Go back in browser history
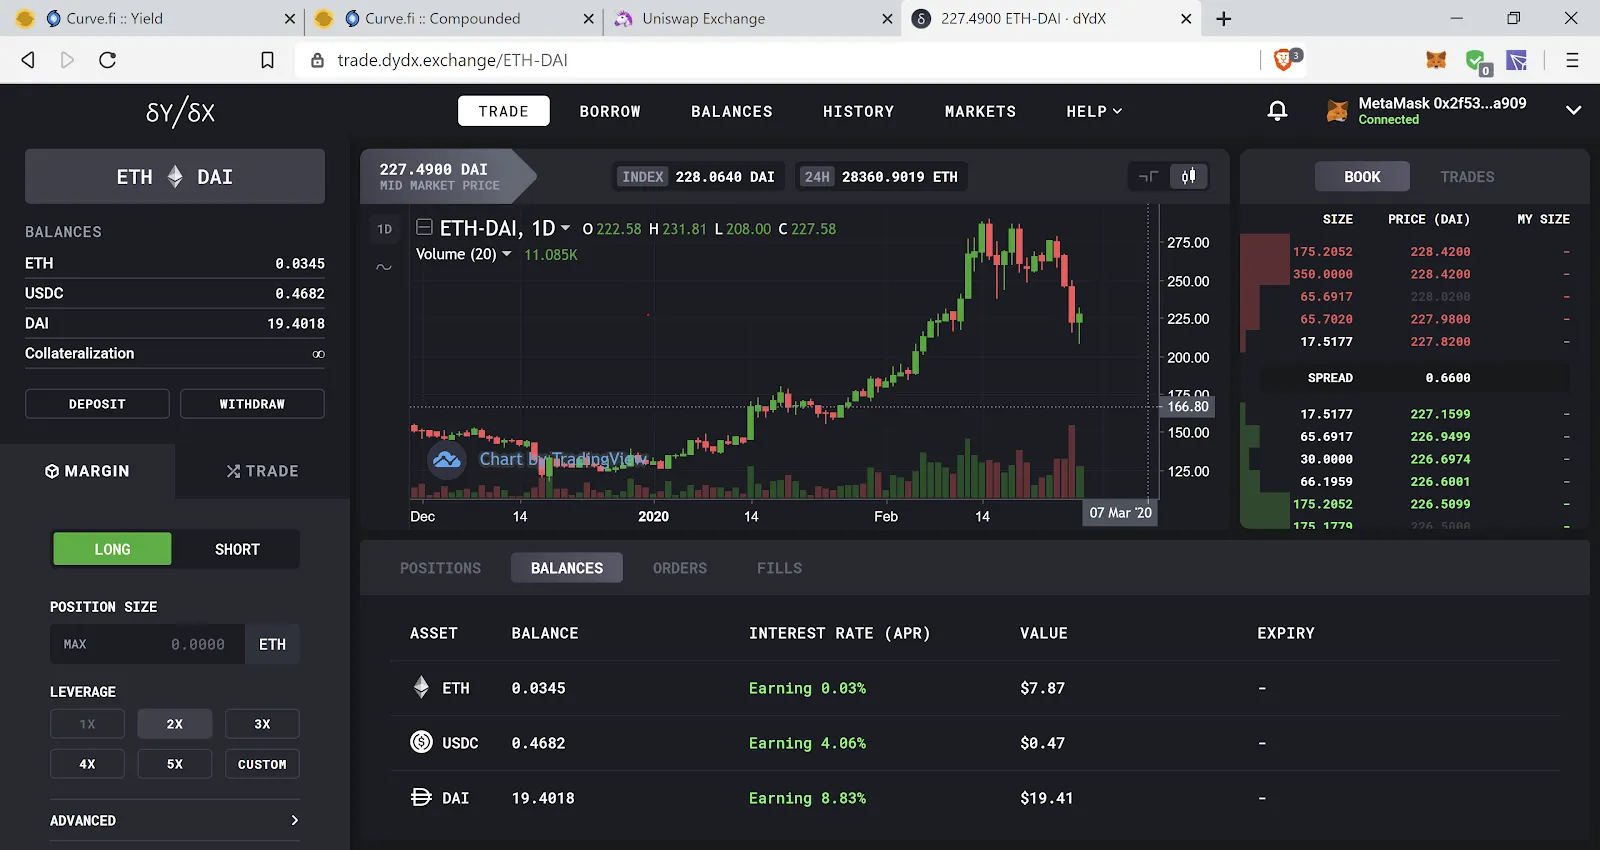This screenshot has width=1600, height=850. pyautogui.click(x=28, y=60)
